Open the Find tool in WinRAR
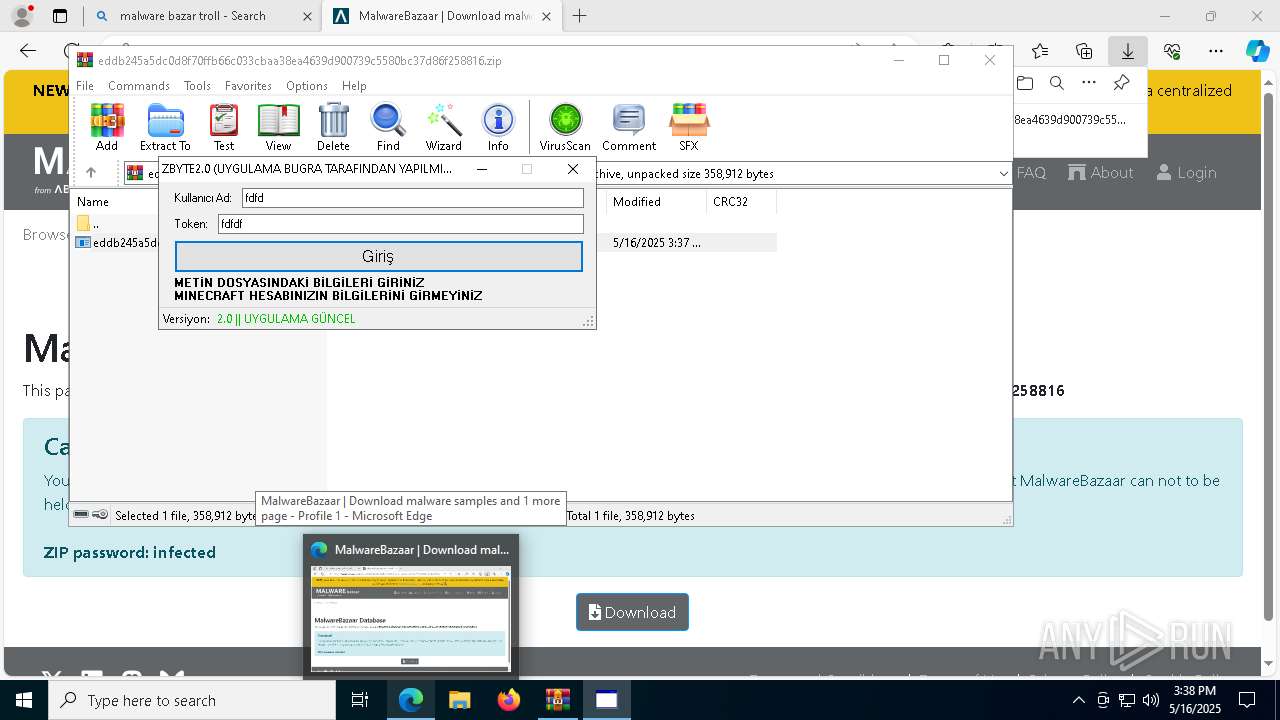Screen dimensions: 1280x720 tap(388, 127)
